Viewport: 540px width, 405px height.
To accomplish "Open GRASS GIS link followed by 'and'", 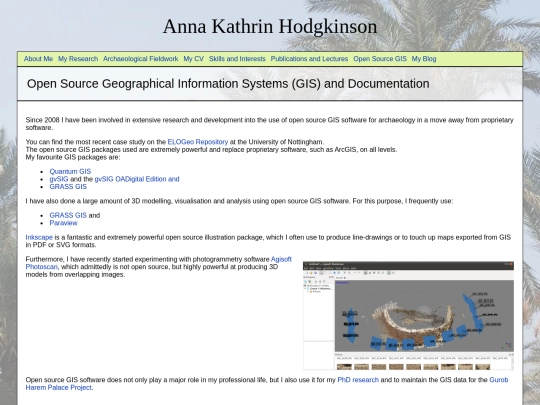I will click(x=68, y=216).
